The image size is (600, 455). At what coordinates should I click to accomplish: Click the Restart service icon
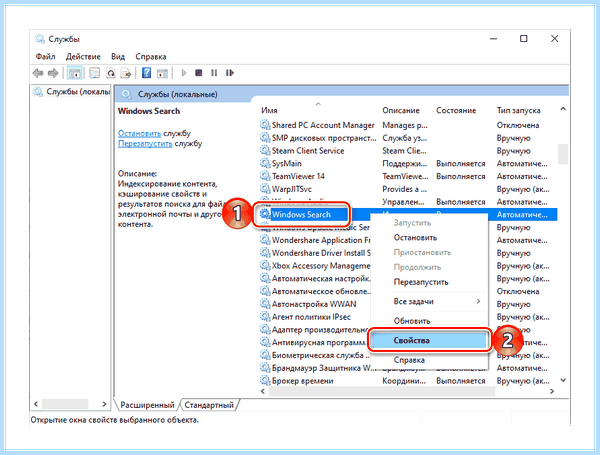(x=230, y=73)
